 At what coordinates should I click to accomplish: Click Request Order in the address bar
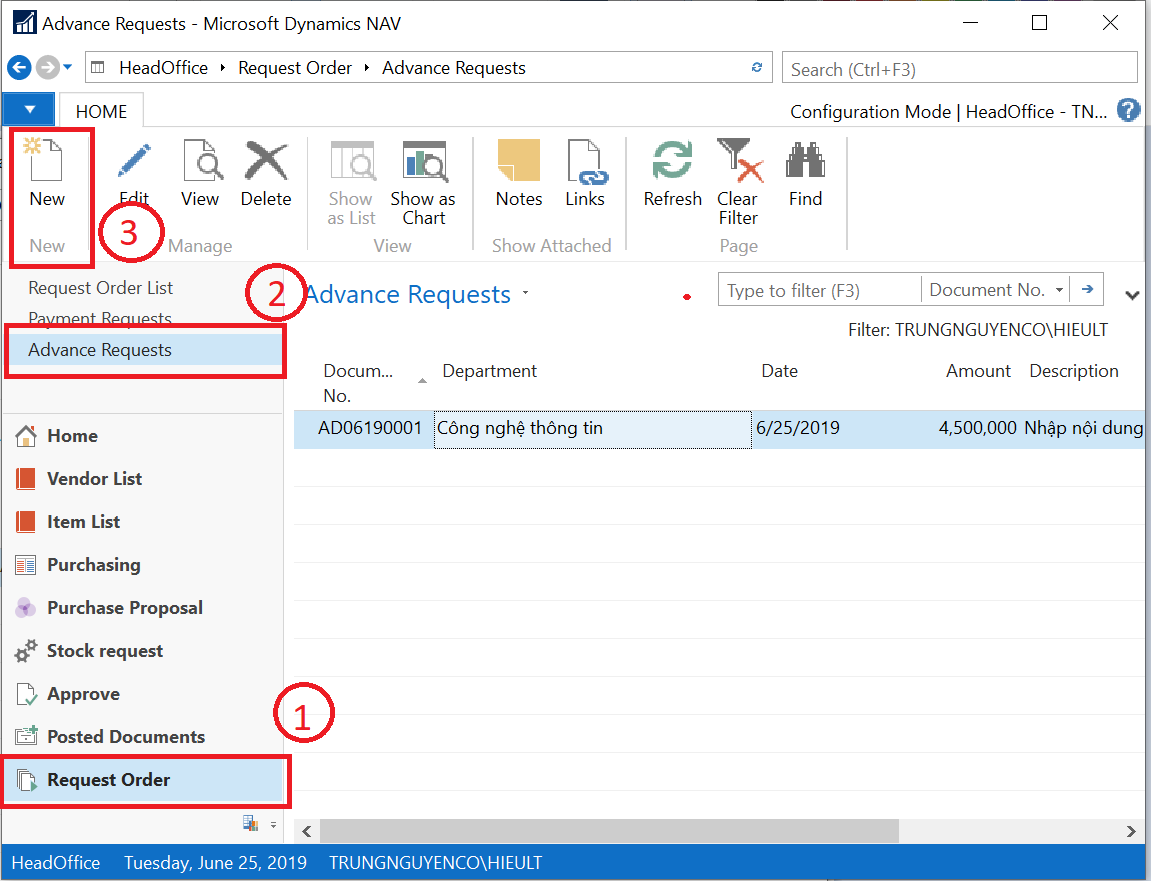click(295, 68)
